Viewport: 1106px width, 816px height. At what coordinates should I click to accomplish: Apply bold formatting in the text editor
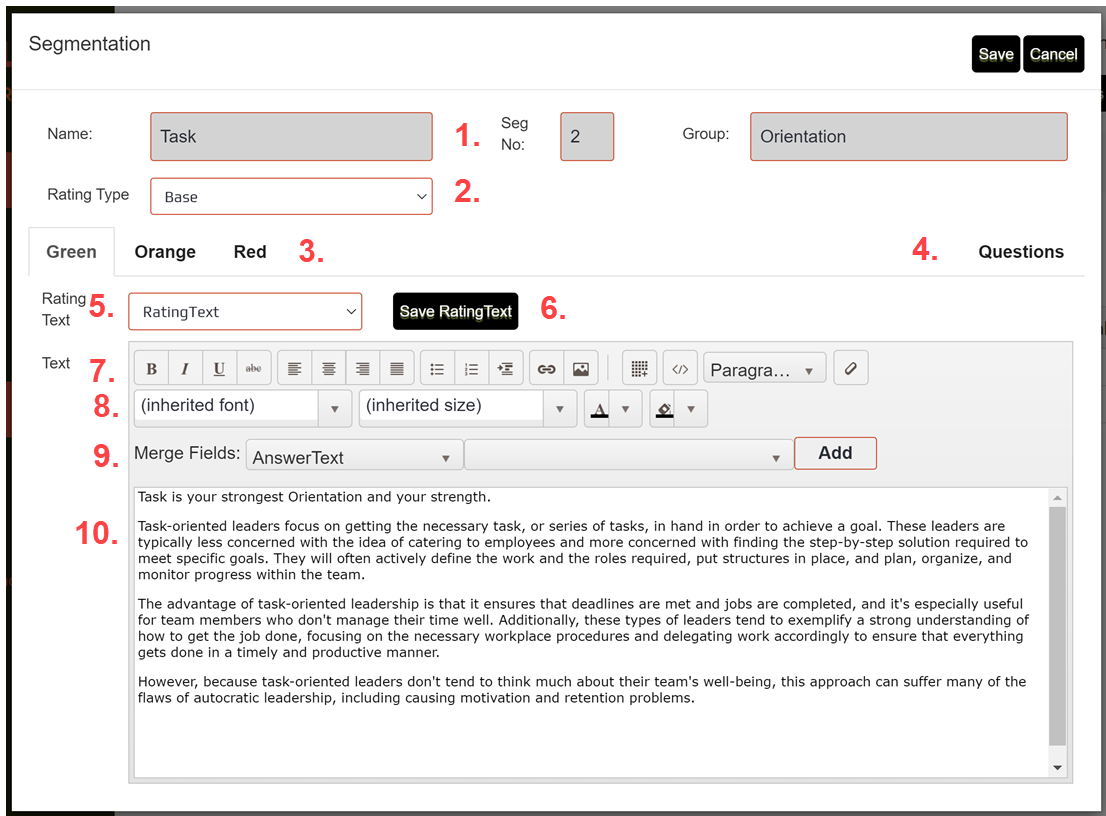tap(151, 368)
